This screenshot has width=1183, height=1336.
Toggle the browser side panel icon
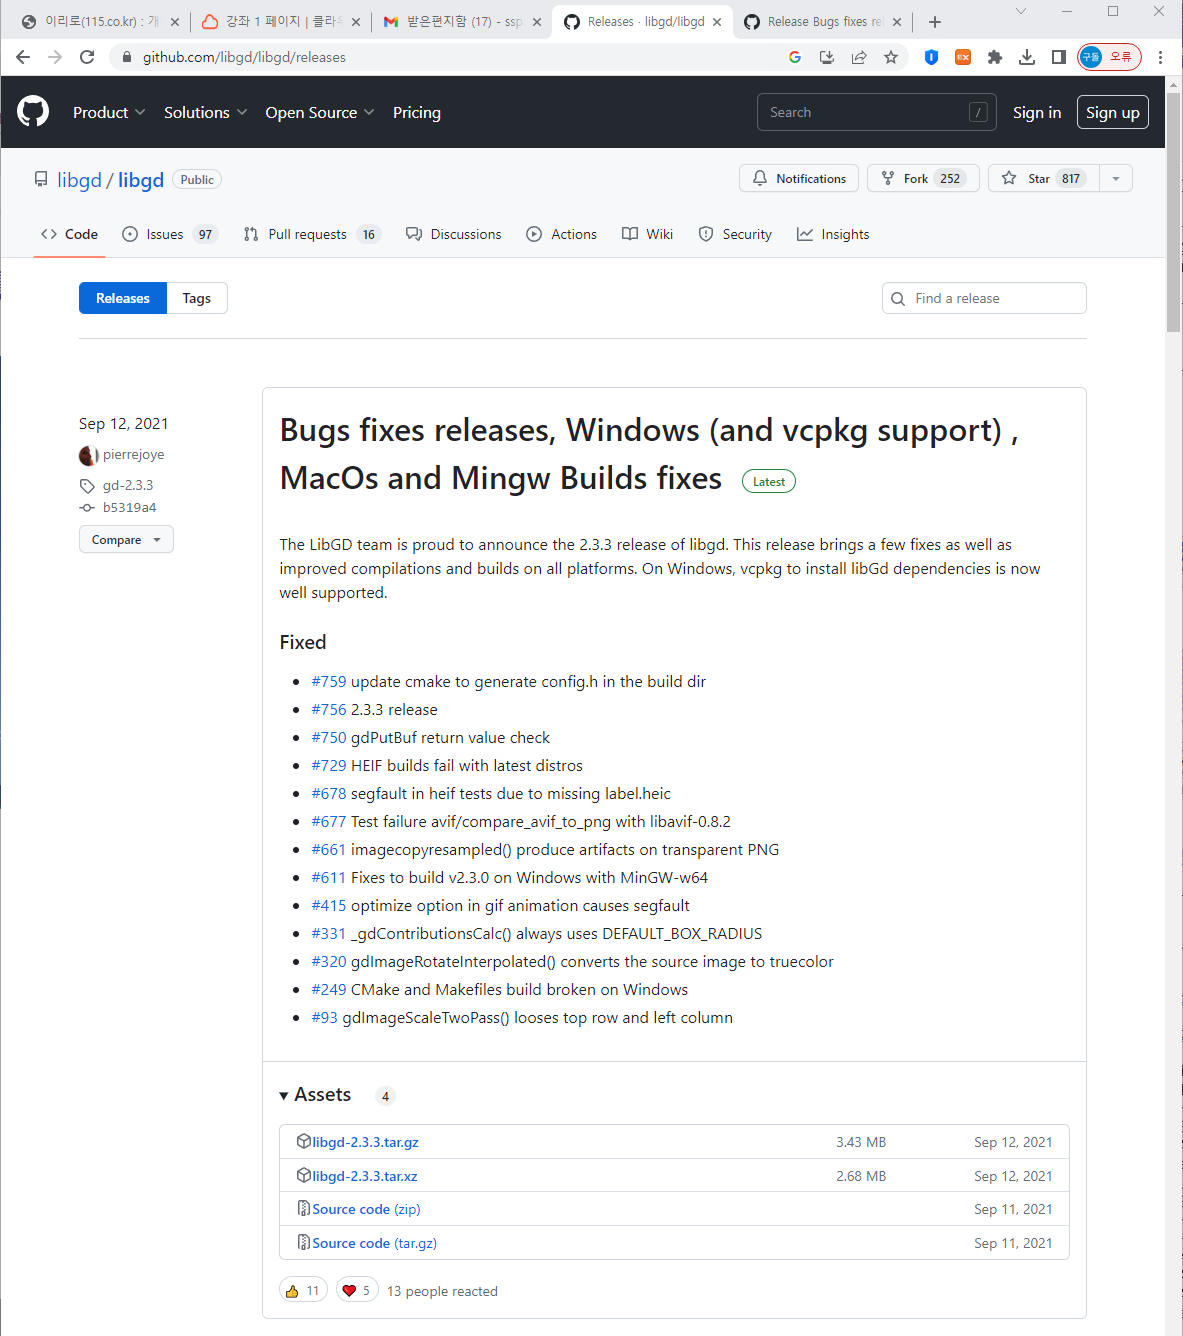pyautogui.click(x=1059, y=57)
